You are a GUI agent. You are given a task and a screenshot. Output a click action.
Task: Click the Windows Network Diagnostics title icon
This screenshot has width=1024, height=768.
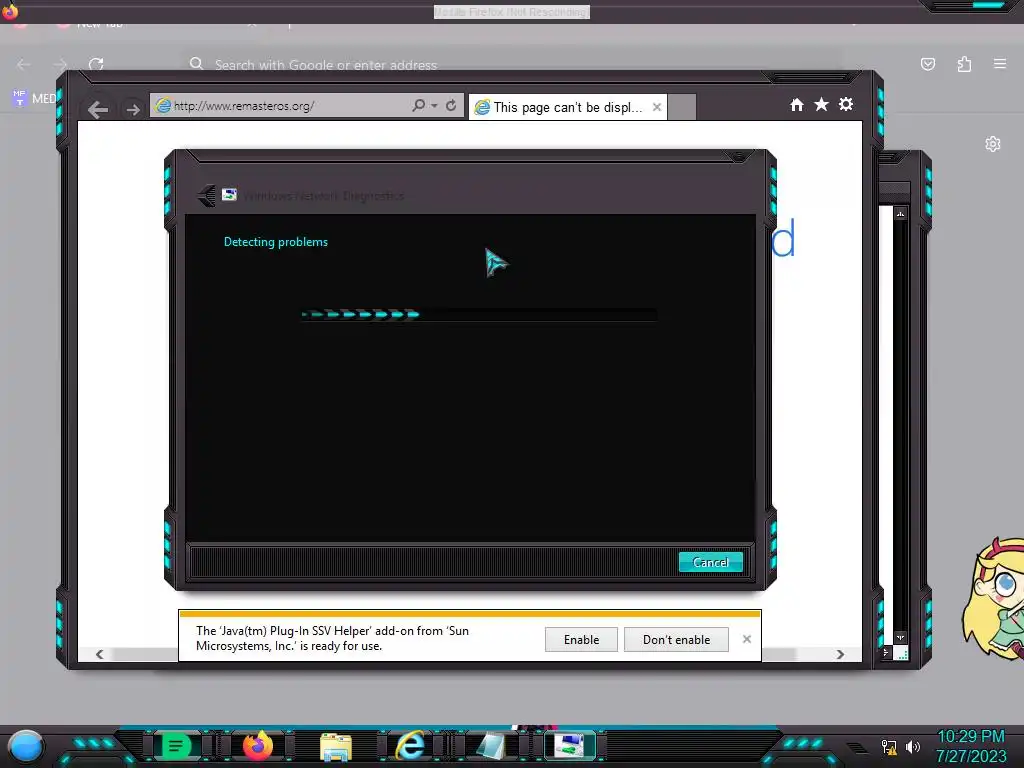click(229, 195)
